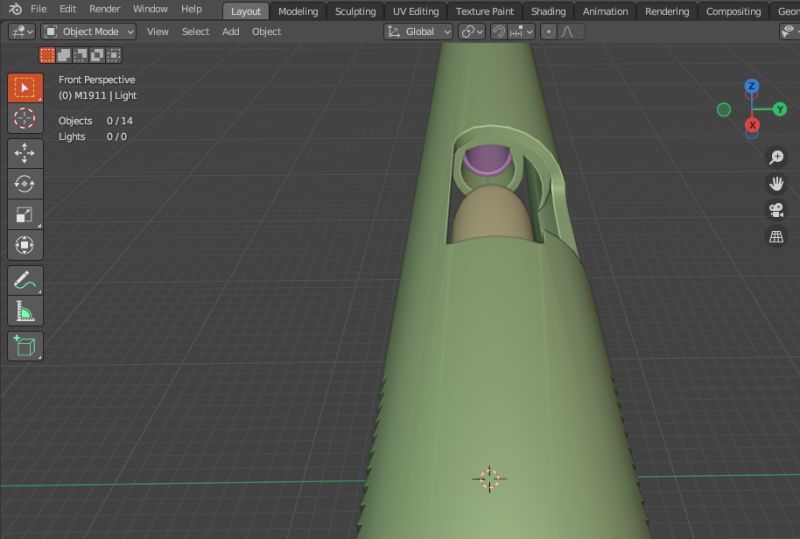
Task: Open the Render menu
Action: [105, 9]
